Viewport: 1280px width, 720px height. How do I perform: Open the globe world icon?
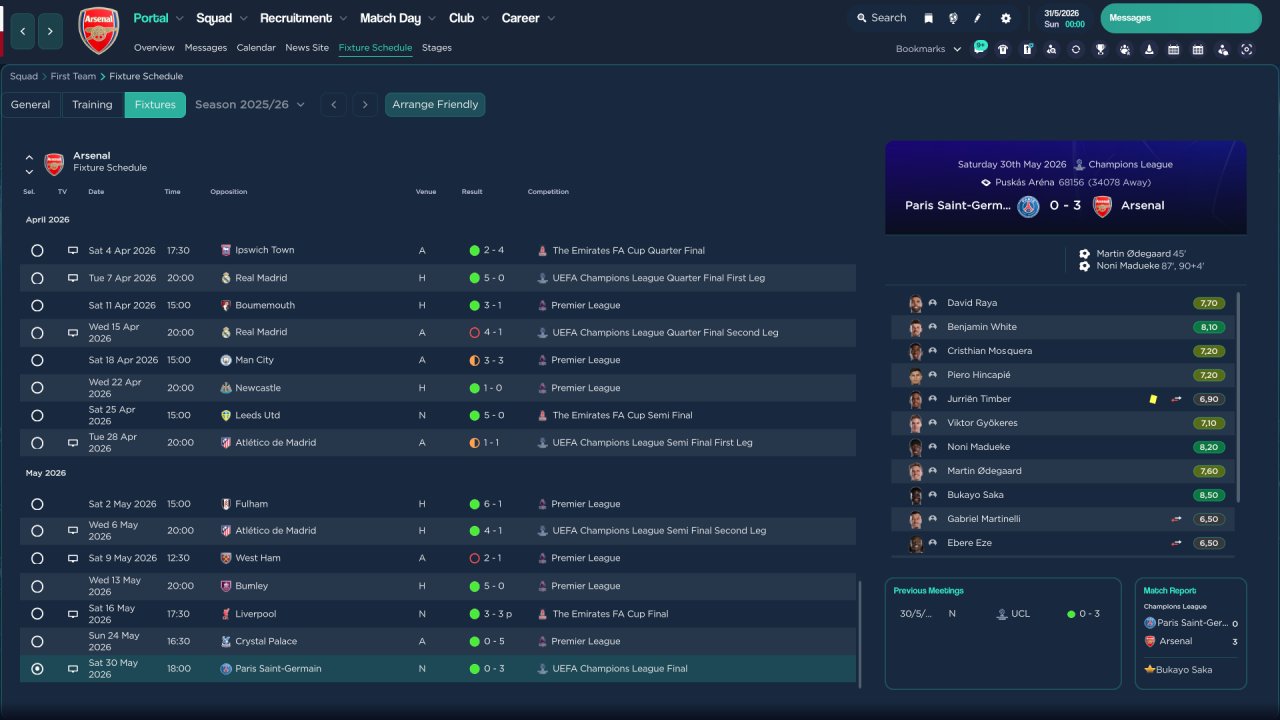(953, 18)
